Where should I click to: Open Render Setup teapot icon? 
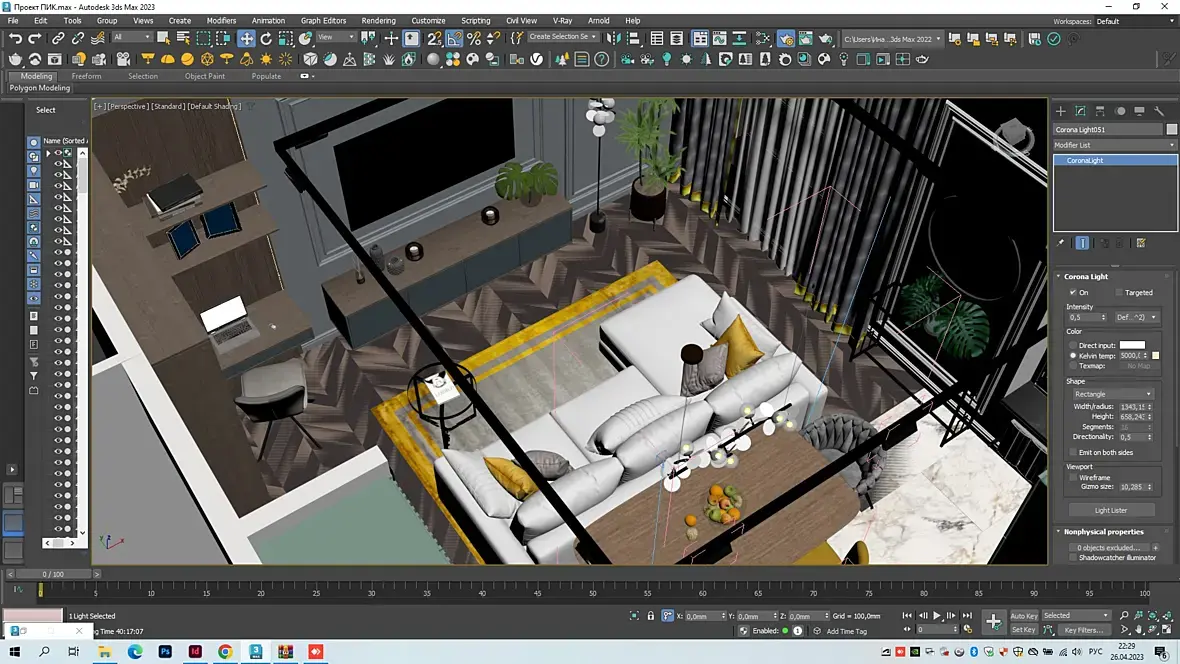point(786,38)
